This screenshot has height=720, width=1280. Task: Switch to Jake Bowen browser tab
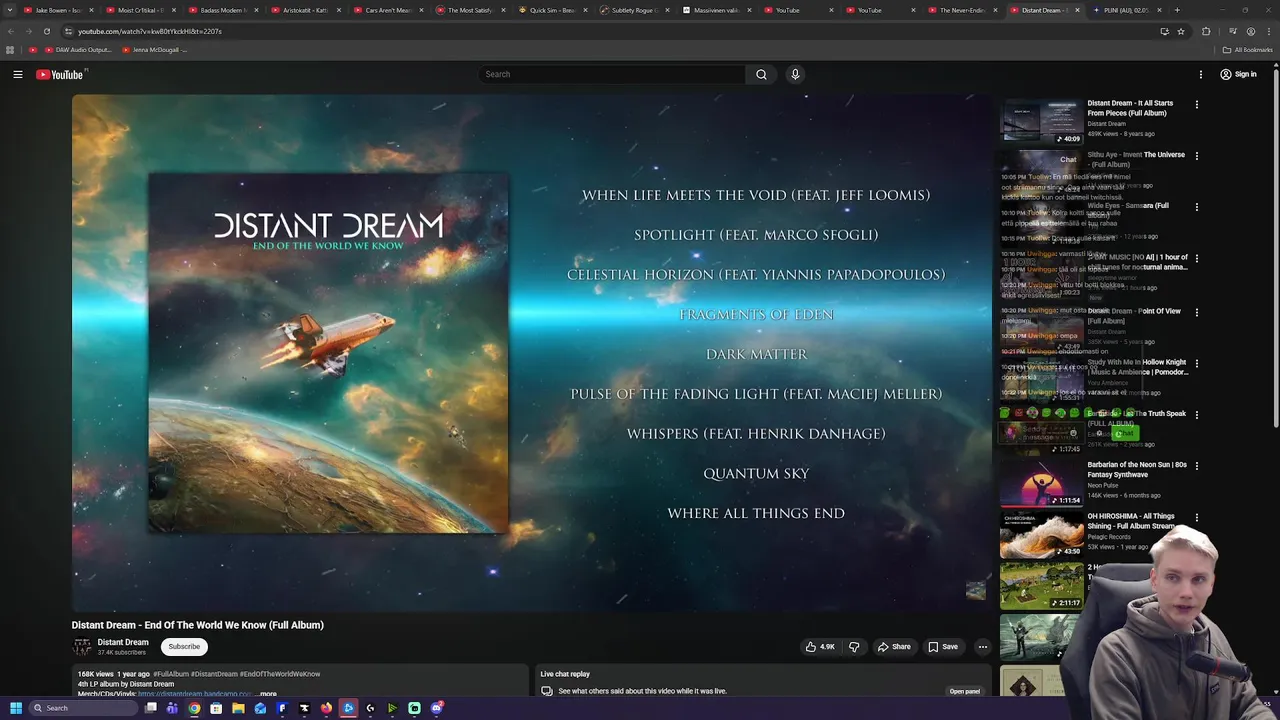tap(57, 10)
